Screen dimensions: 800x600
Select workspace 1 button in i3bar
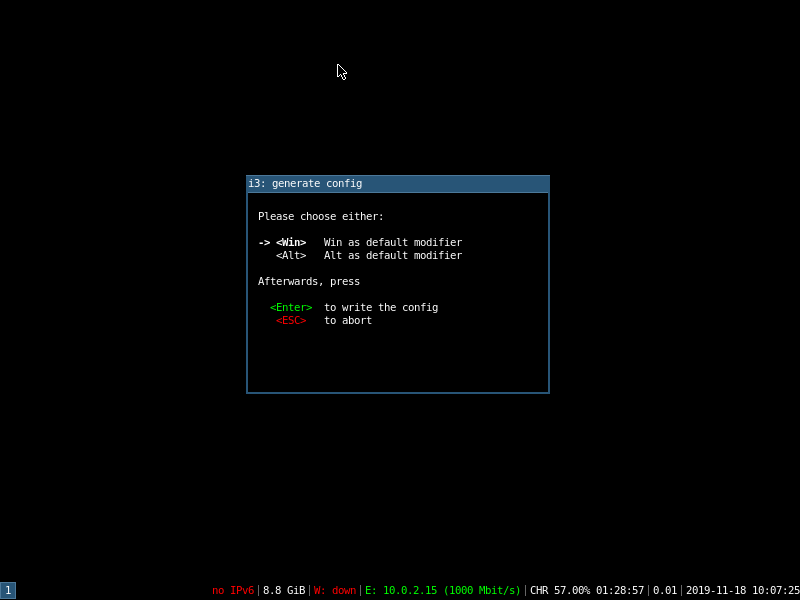pyautogui.click(x=8, y=590)
